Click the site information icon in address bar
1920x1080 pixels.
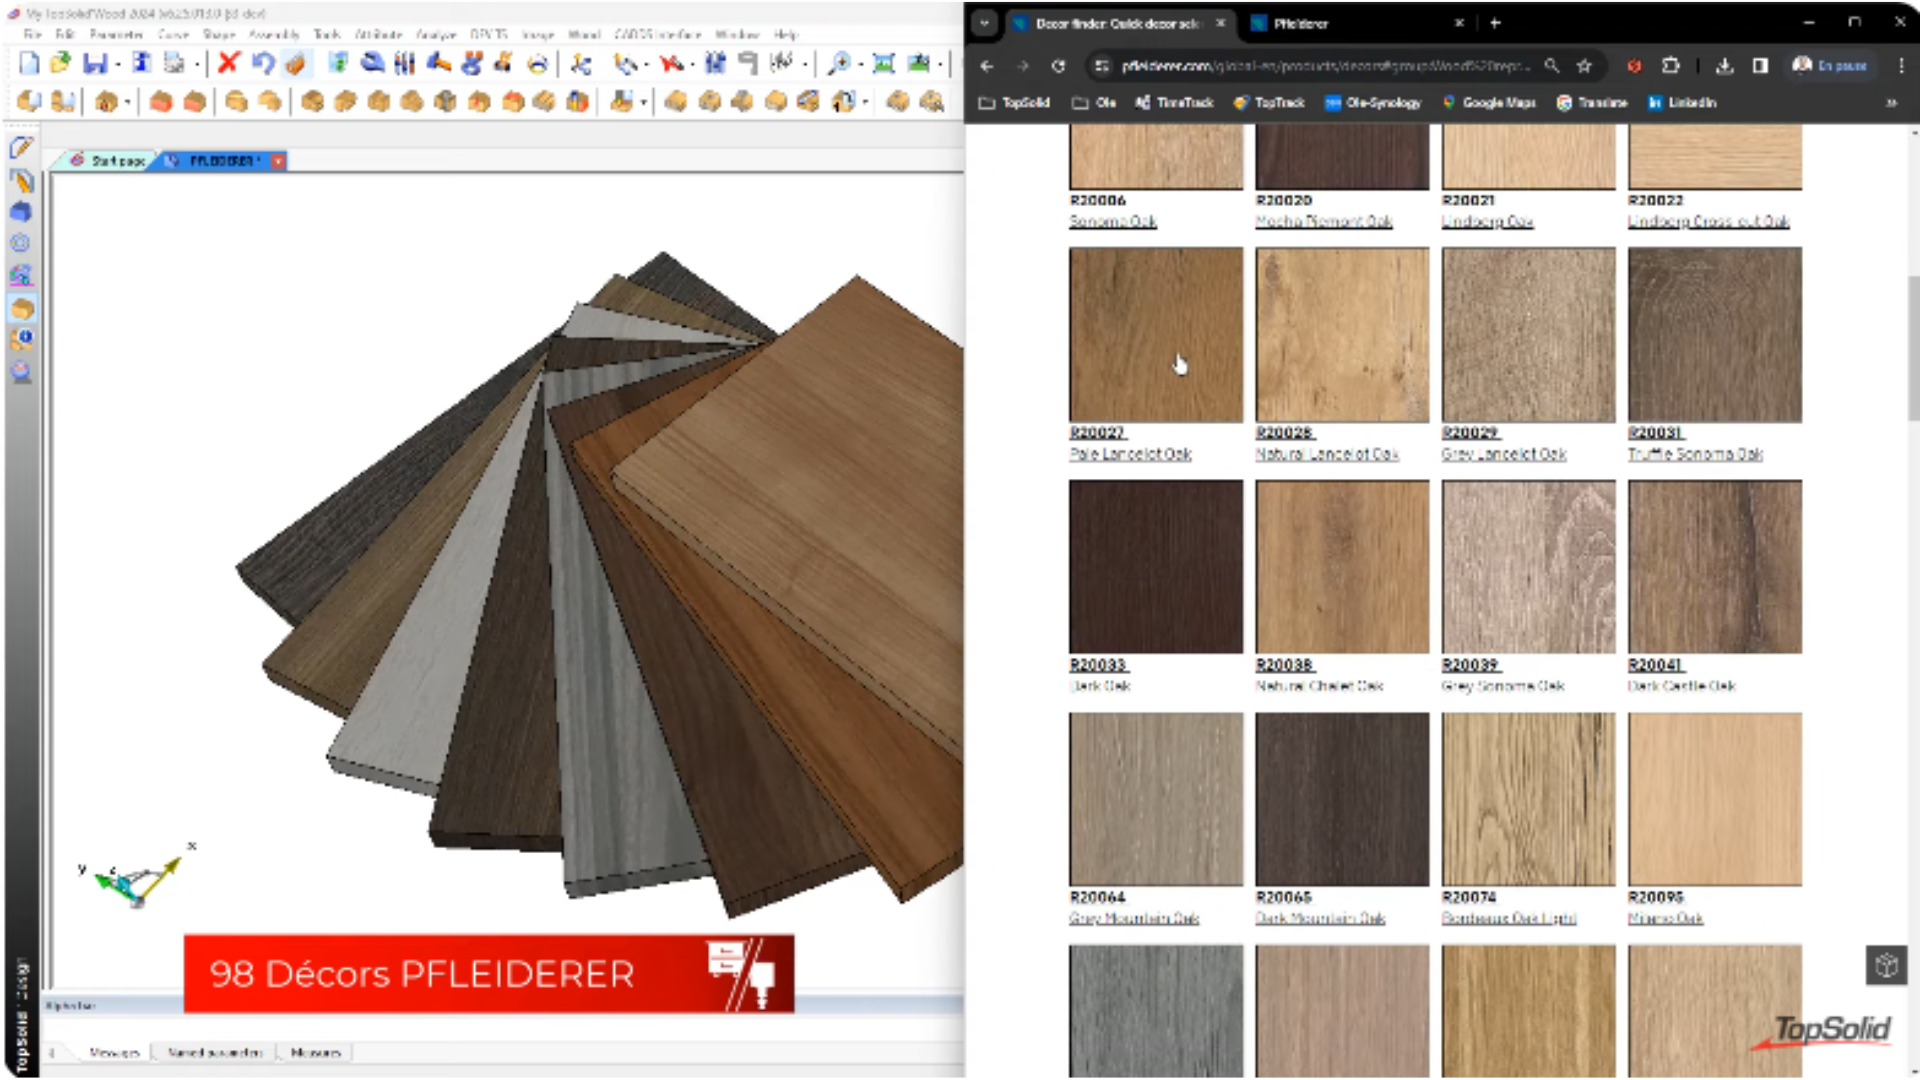pos(1101,66)
